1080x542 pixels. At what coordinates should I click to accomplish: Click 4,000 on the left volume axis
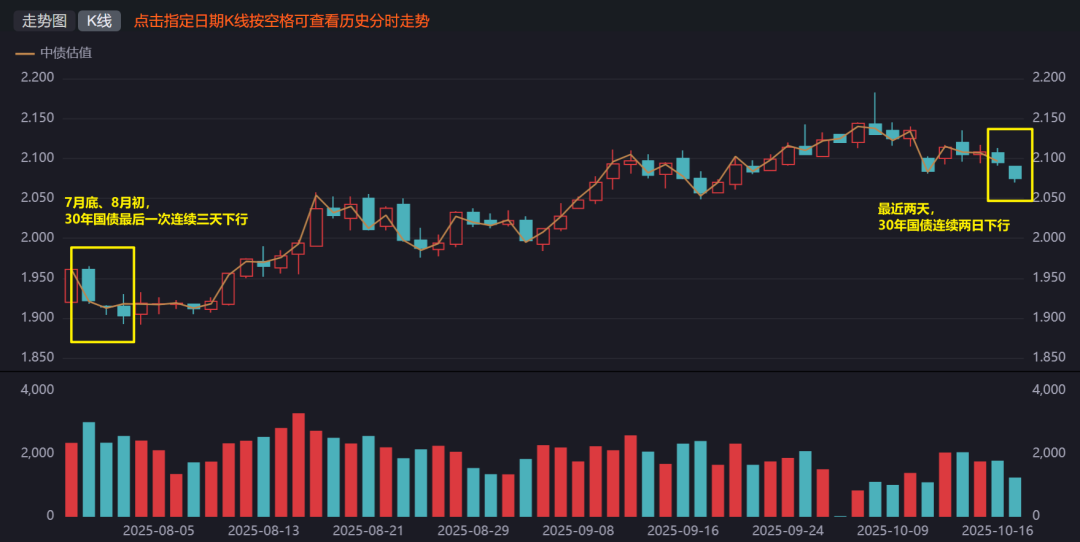37,390
